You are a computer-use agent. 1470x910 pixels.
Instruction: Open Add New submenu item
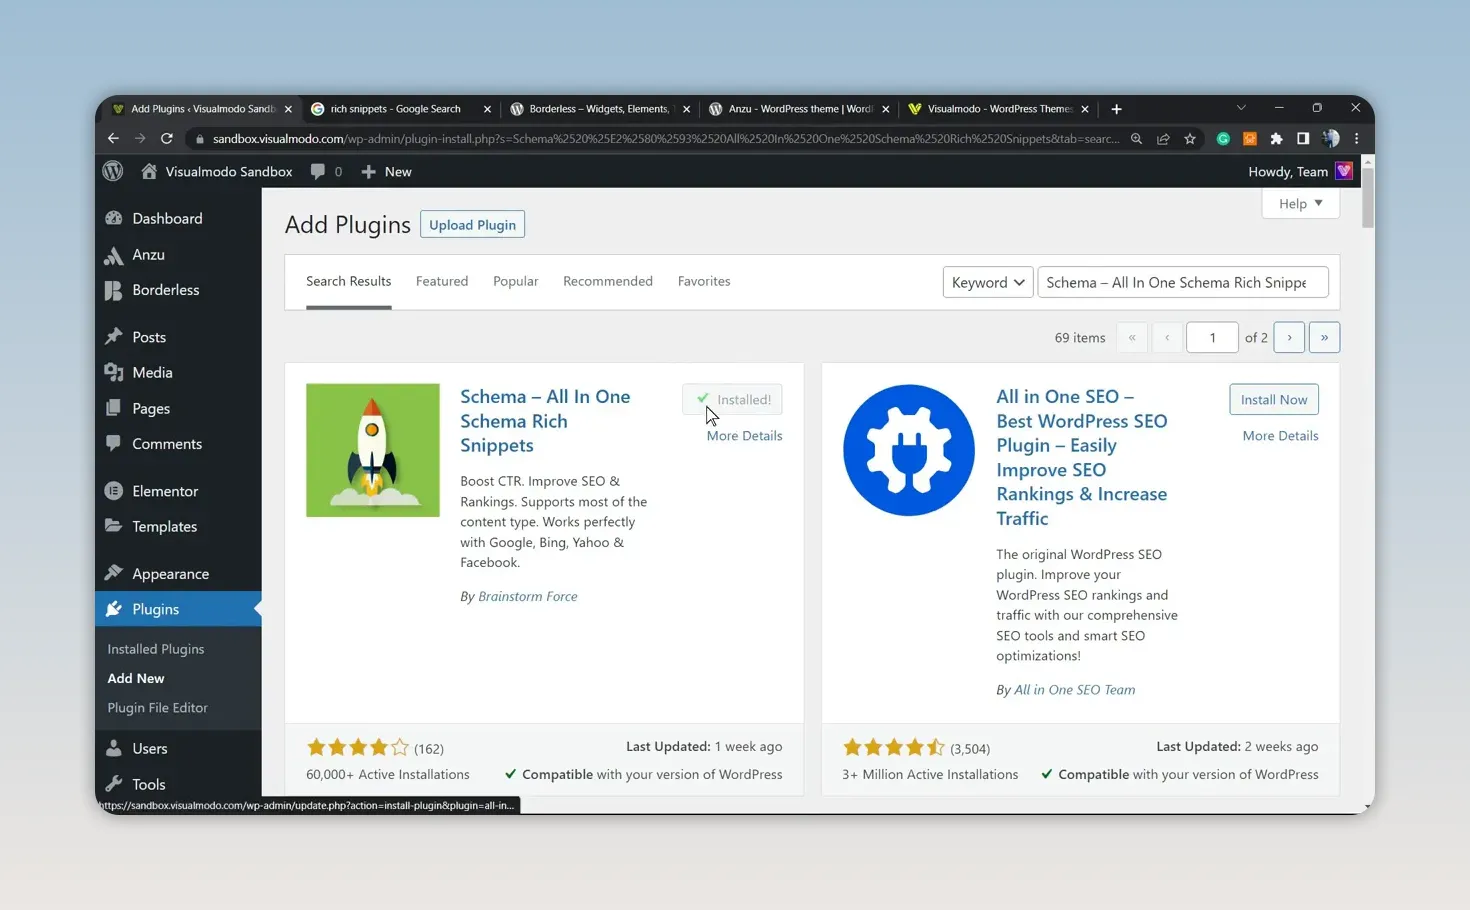pyautogui.click(x=136, y=678)
